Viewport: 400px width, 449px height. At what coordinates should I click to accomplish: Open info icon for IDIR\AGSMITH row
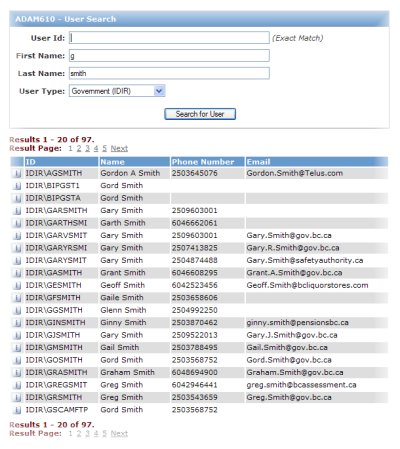17,173
